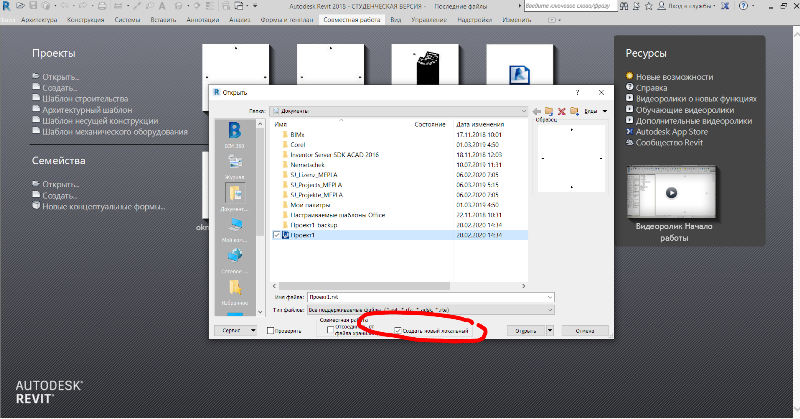Click the Cancel (Отмена) button in dialog
The image size is (800, 419).
585,331
